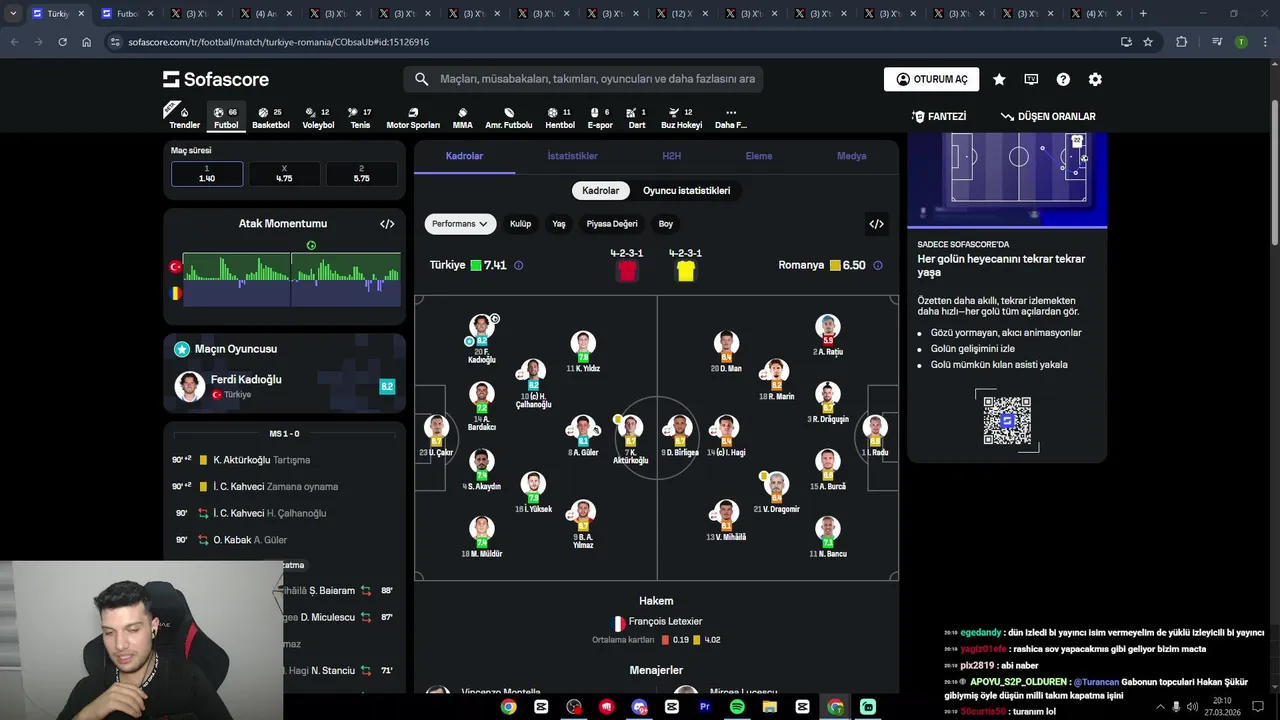The height and width of the screenshot is (720, 1280).
Task: Click the OTURUM AÇ button
Action: coord(931,79)
